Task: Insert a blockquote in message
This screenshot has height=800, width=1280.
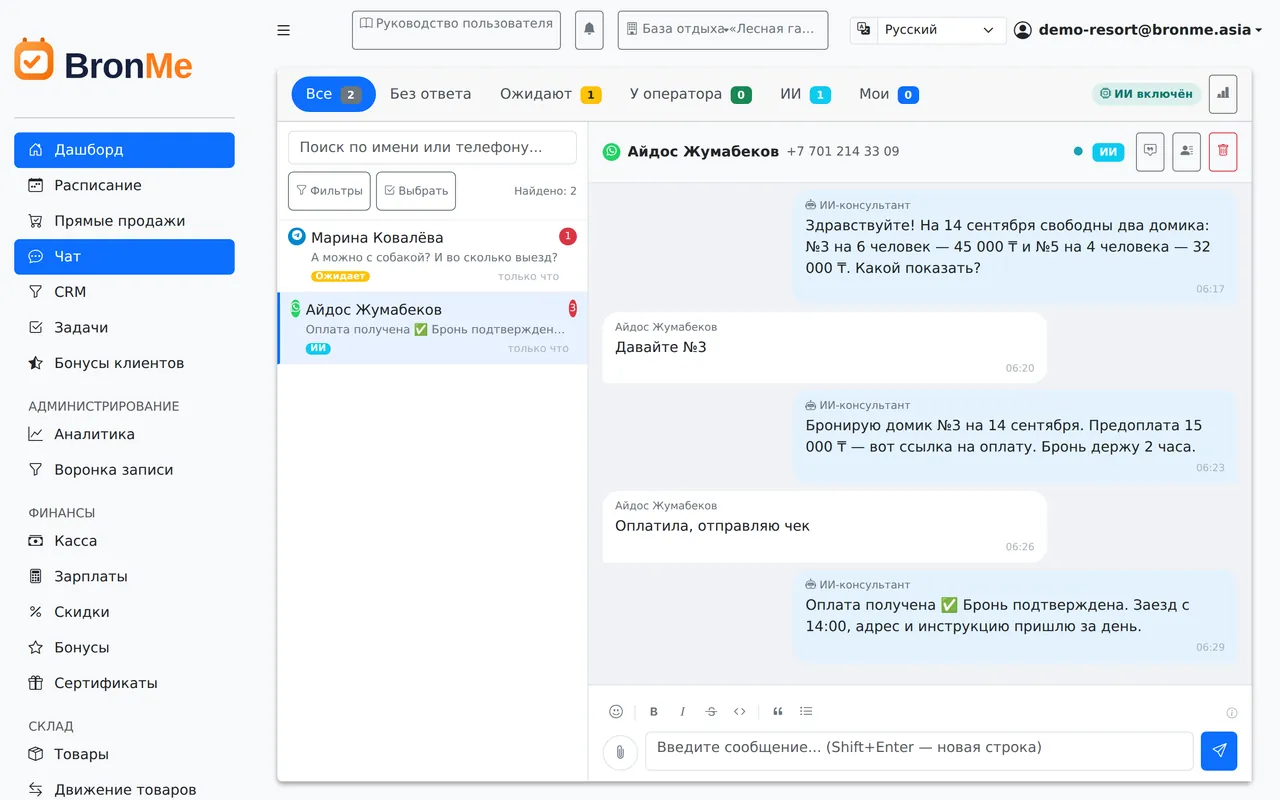Action: 778,712
